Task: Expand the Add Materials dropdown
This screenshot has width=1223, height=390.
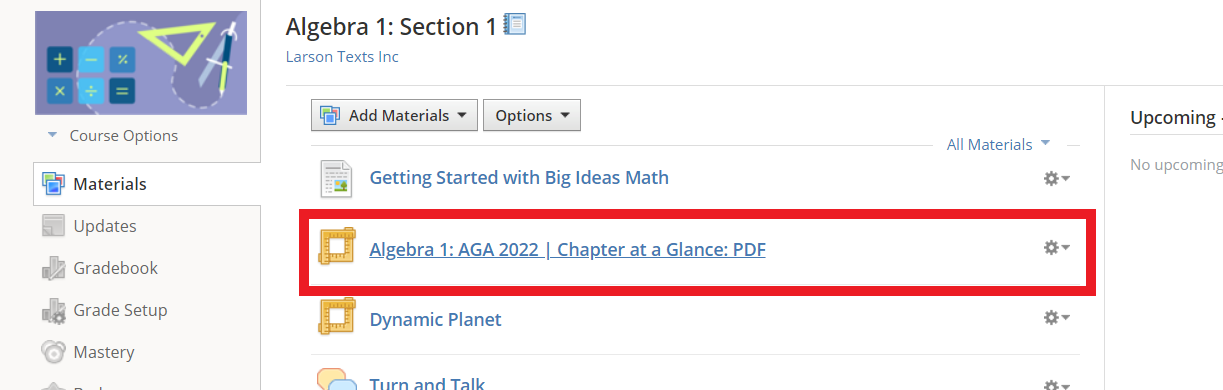Action: [x=394, y=115]
